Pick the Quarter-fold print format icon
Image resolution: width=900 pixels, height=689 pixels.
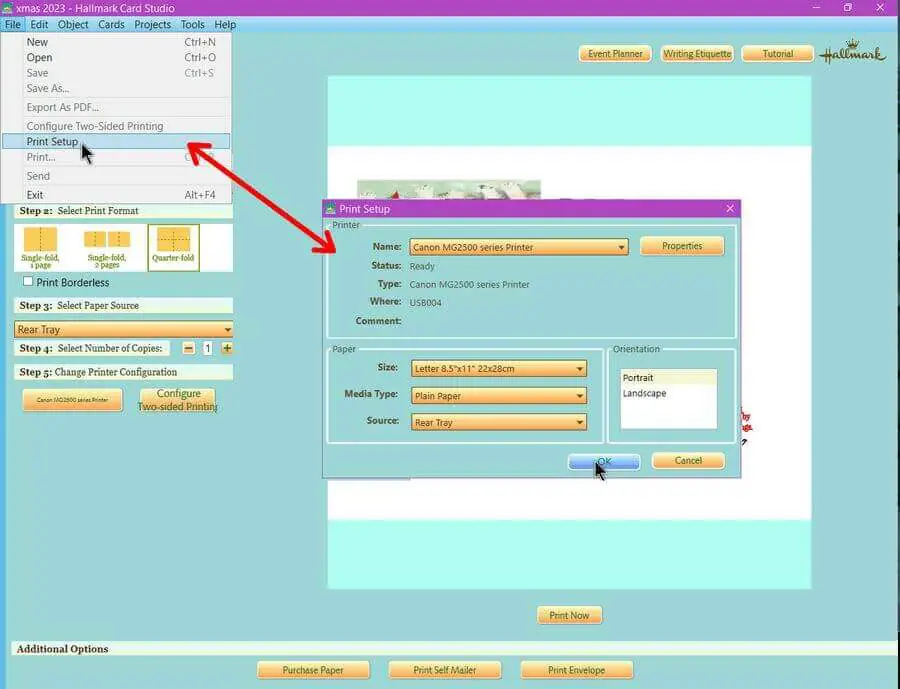[173, 247]
